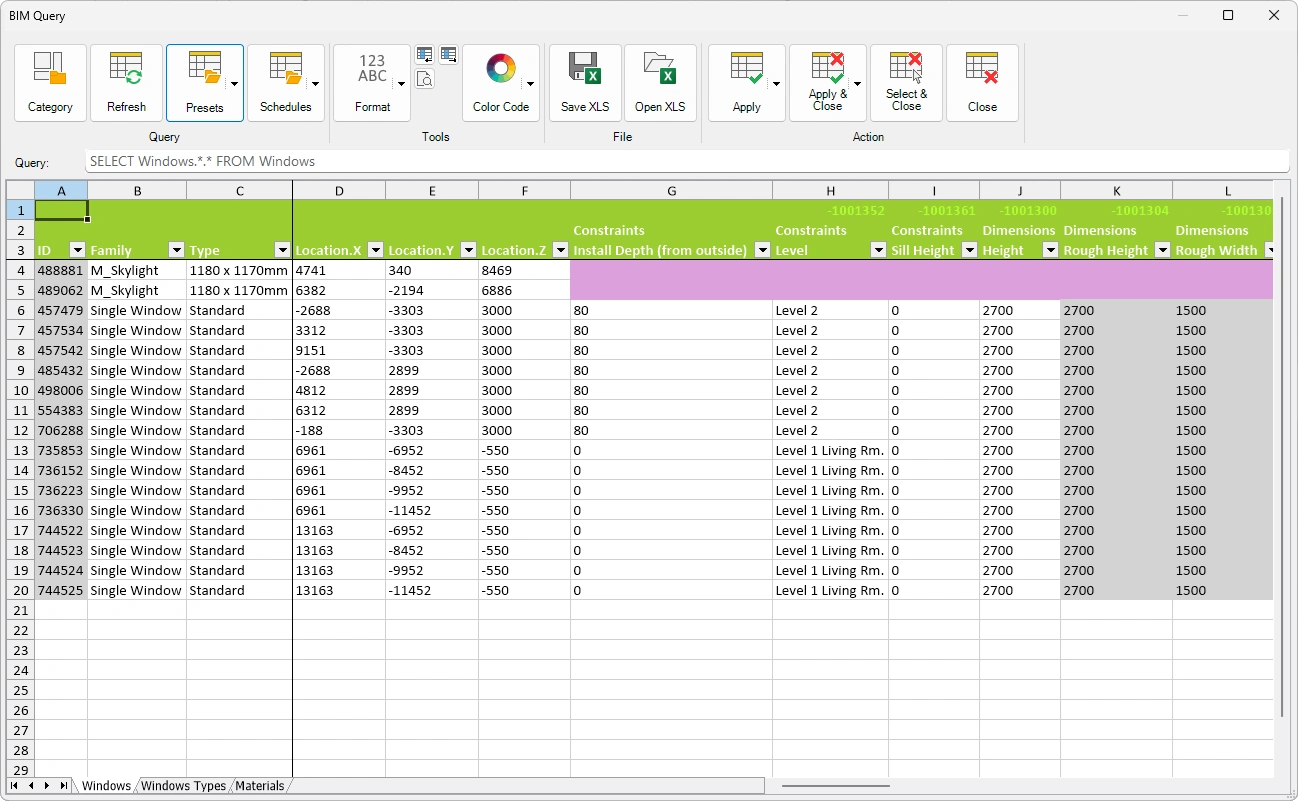Expand the Presets dropdown arrow

pos(236,83)
